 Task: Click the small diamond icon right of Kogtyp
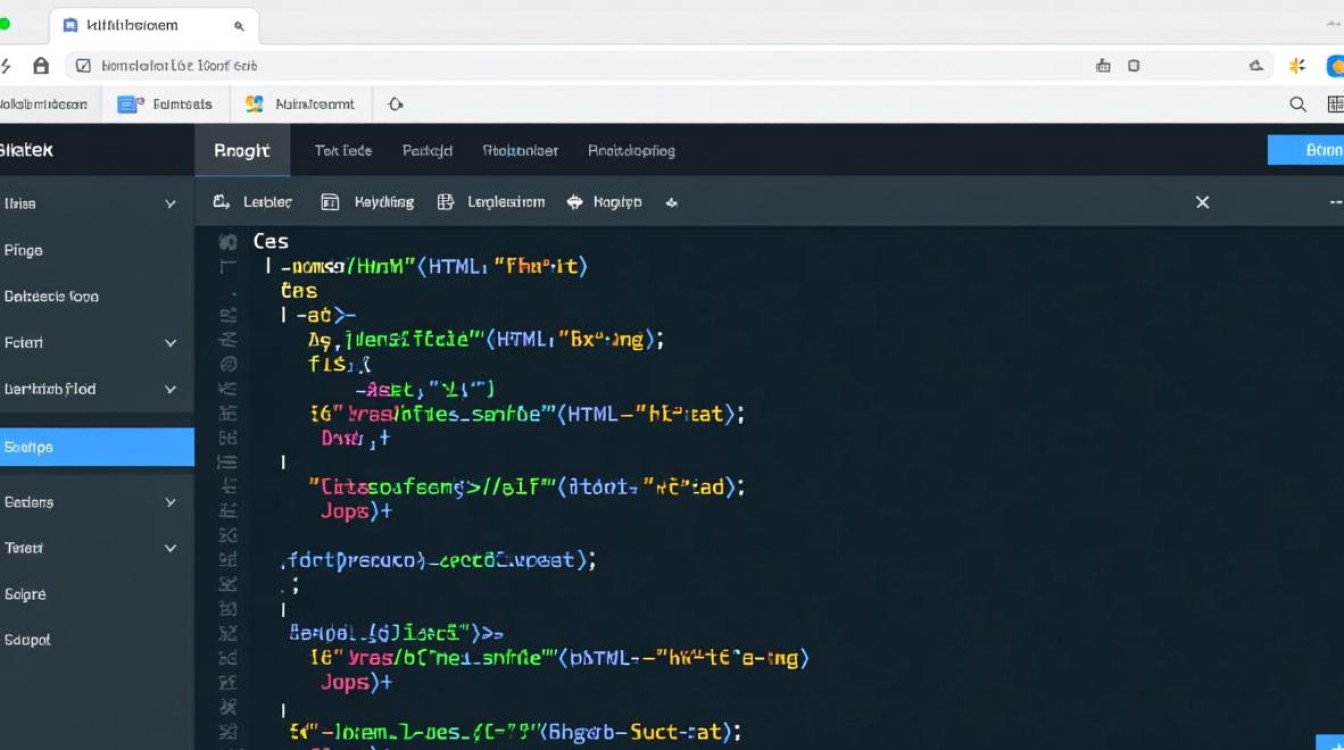[x=671, y=202]
